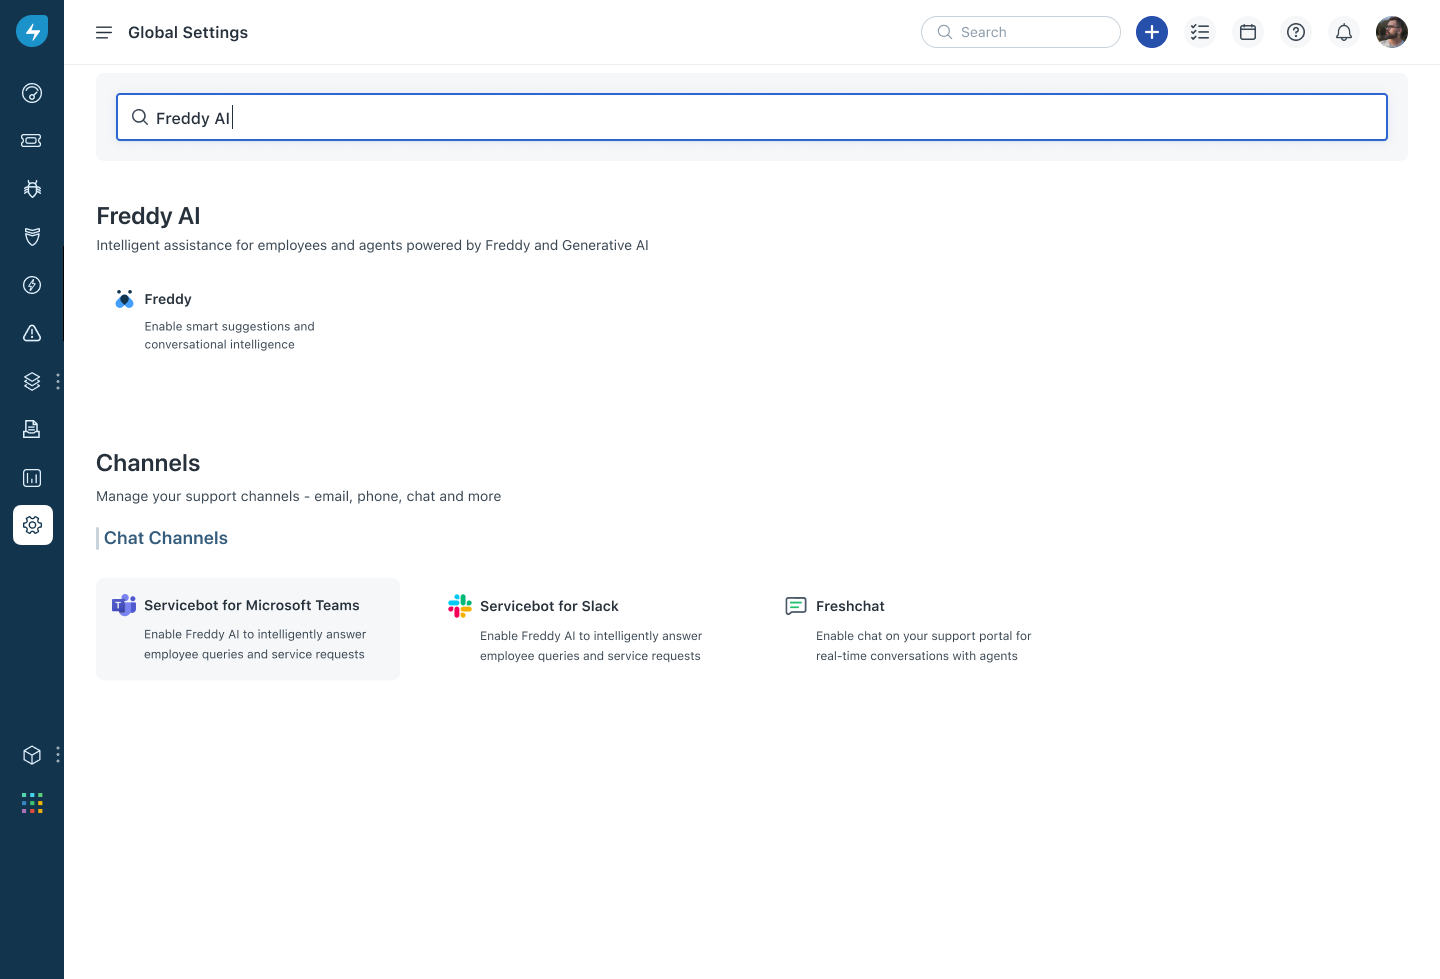Open the Dashboard gauge icon in sidebar
The image size is (1440, 979).
pyautogui.click(x=32, y=93)
